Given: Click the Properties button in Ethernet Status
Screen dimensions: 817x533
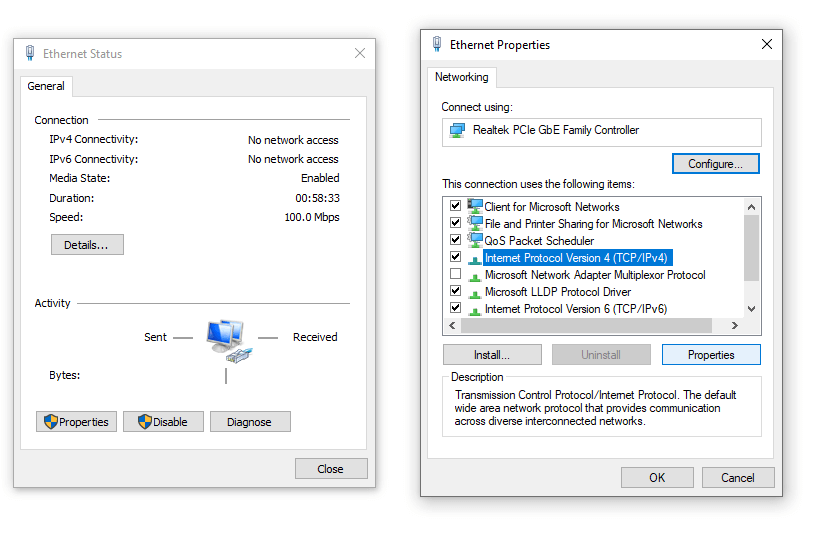Looking at the screenshot, I should click(76, 422).
